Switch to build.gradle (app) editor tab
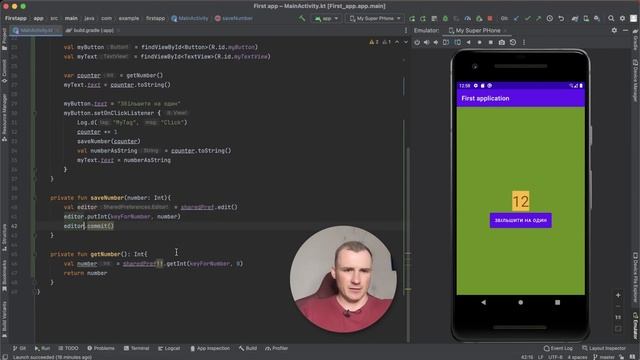Image resolution: width=640 pixels, height=360 pixels. [x=93, y=30]
